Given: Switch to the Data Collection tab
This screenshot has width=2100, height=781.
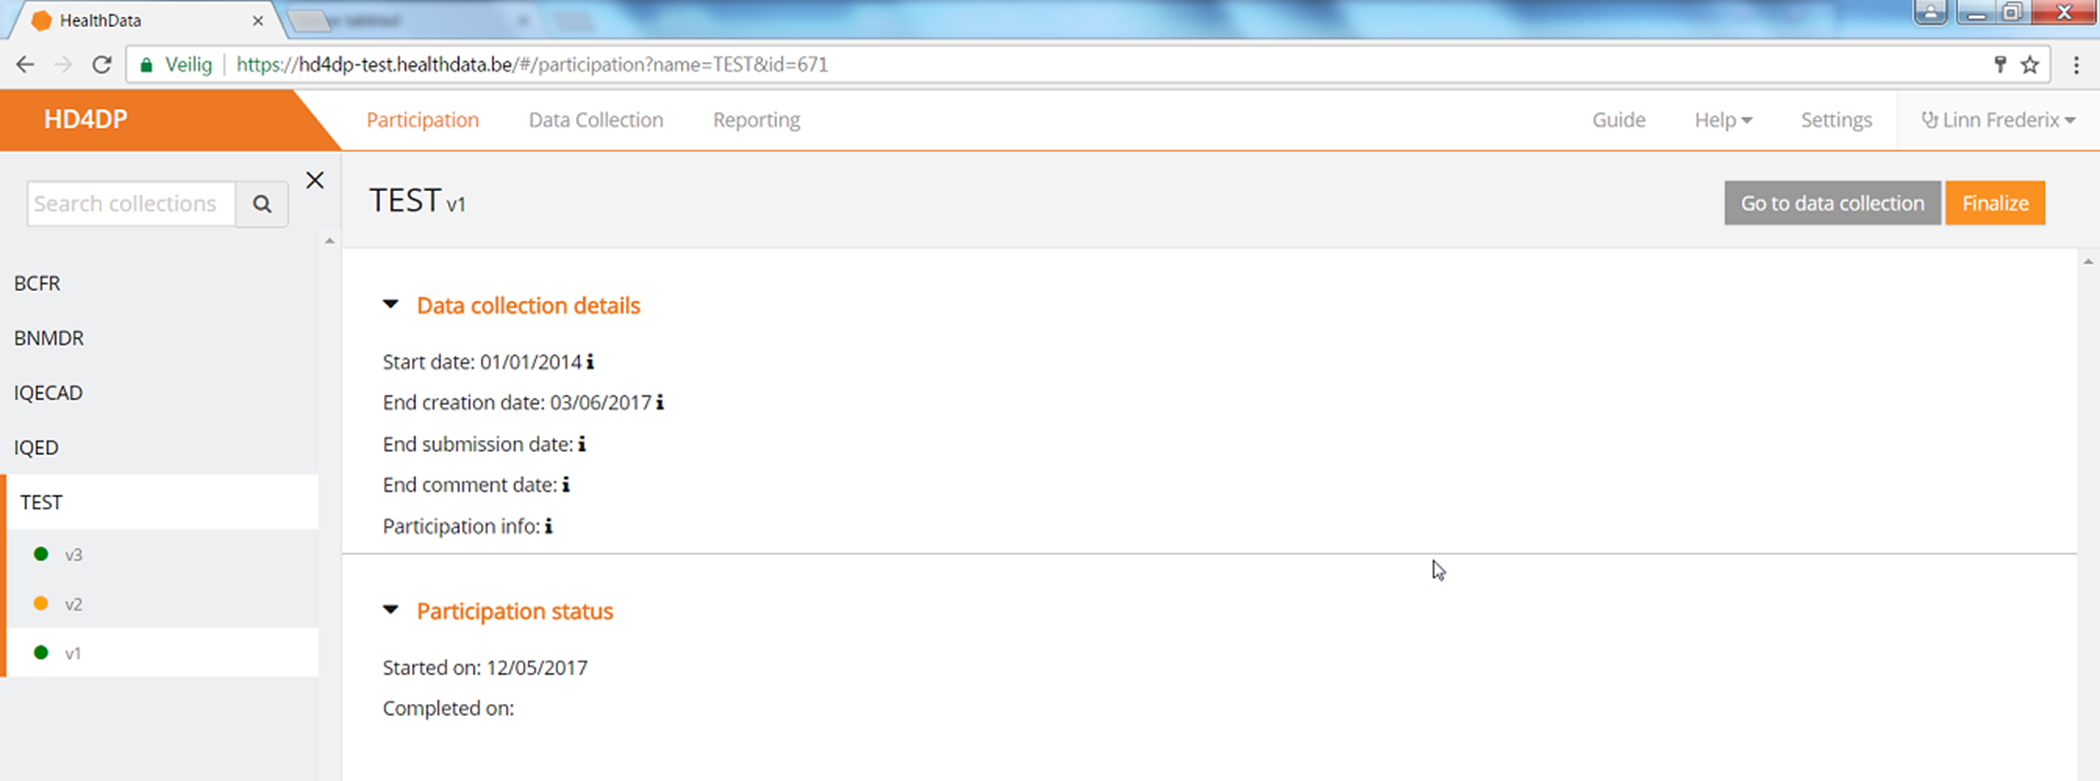Looking at the screenshot, I should [596, 120].
